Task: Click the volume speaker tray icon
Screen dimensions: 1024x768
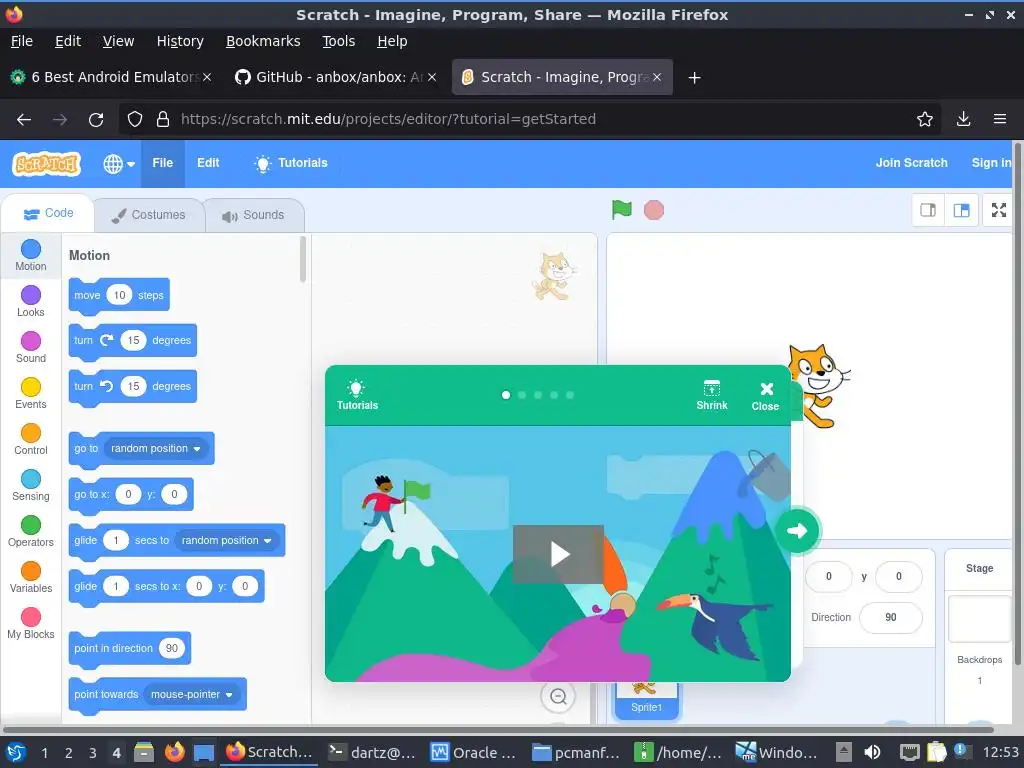Action: [x=872, y=753]
